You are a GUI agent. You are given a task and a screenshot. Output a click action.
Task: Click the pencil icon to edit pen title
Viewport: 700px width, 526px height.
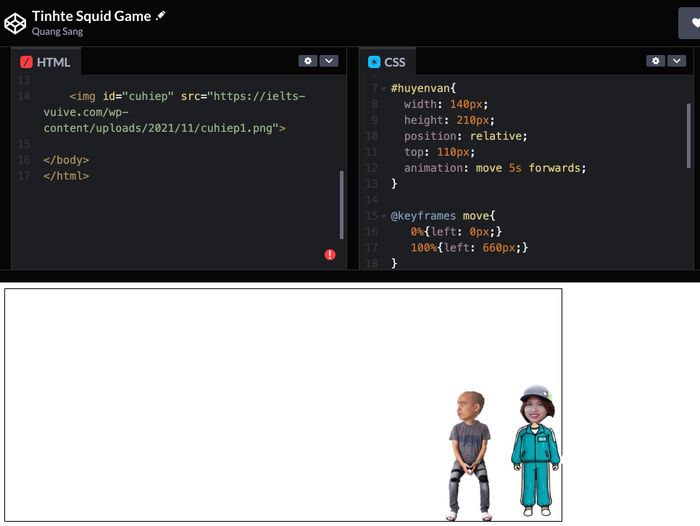point(161,16)
